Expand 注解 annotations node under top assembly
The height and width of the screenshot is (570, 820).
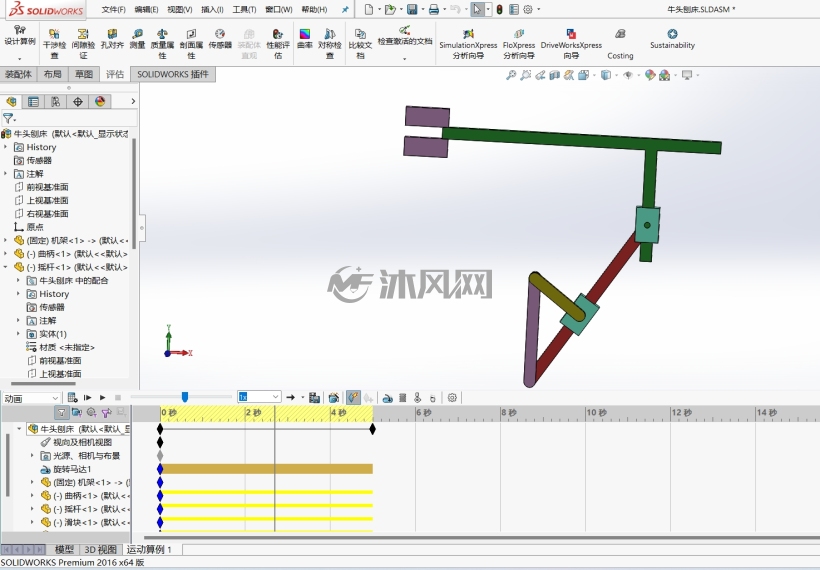(6, 174)
